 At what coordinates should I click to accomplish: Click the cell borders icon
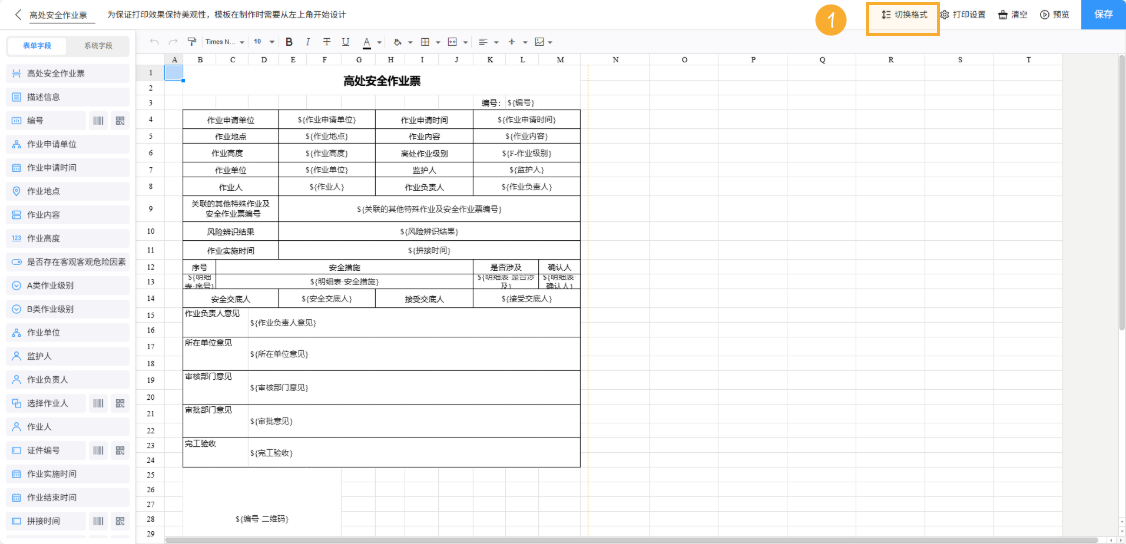point(425,42)
